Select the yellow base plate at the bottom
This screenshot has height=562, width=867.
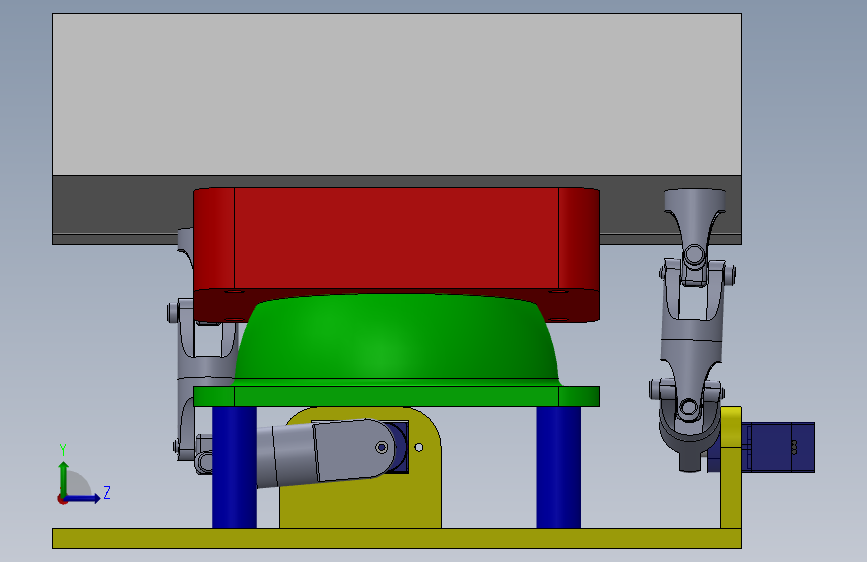click(x=396, y=539)
